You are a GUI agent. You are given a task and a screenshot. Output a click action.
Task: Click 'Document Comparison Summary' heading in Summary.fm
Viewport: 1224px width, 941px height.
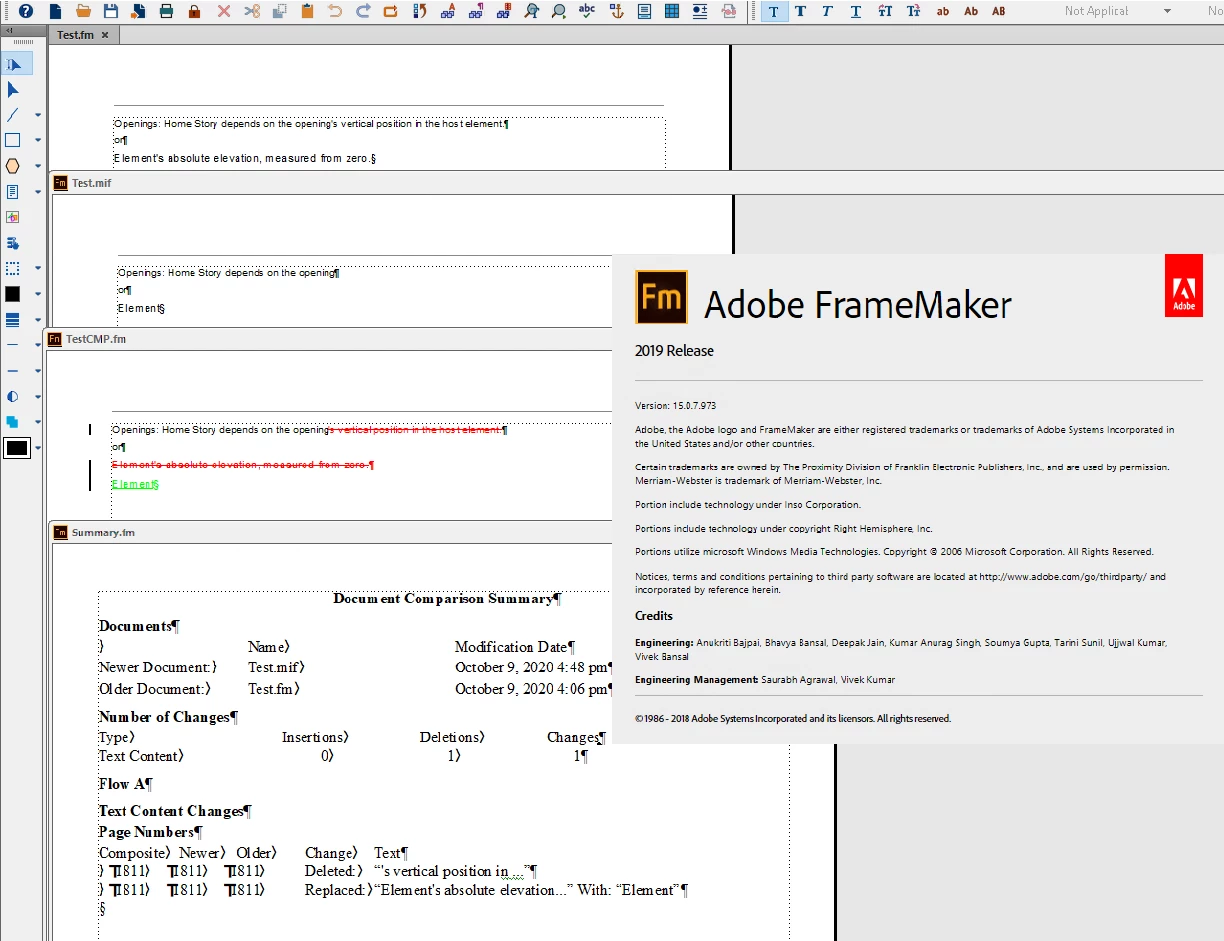(442, 599)
